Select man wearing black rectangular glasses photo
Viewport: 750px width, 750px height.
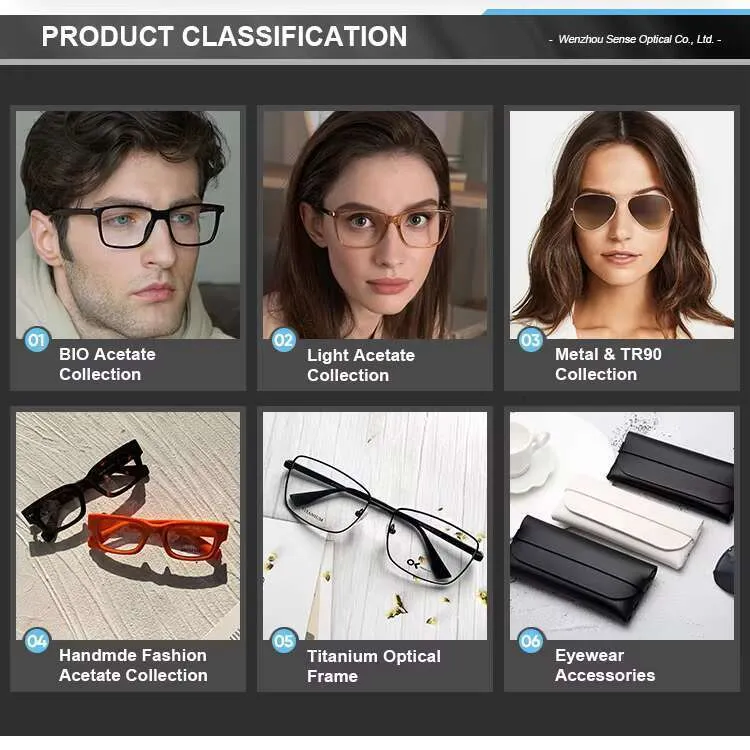(128, 225)
